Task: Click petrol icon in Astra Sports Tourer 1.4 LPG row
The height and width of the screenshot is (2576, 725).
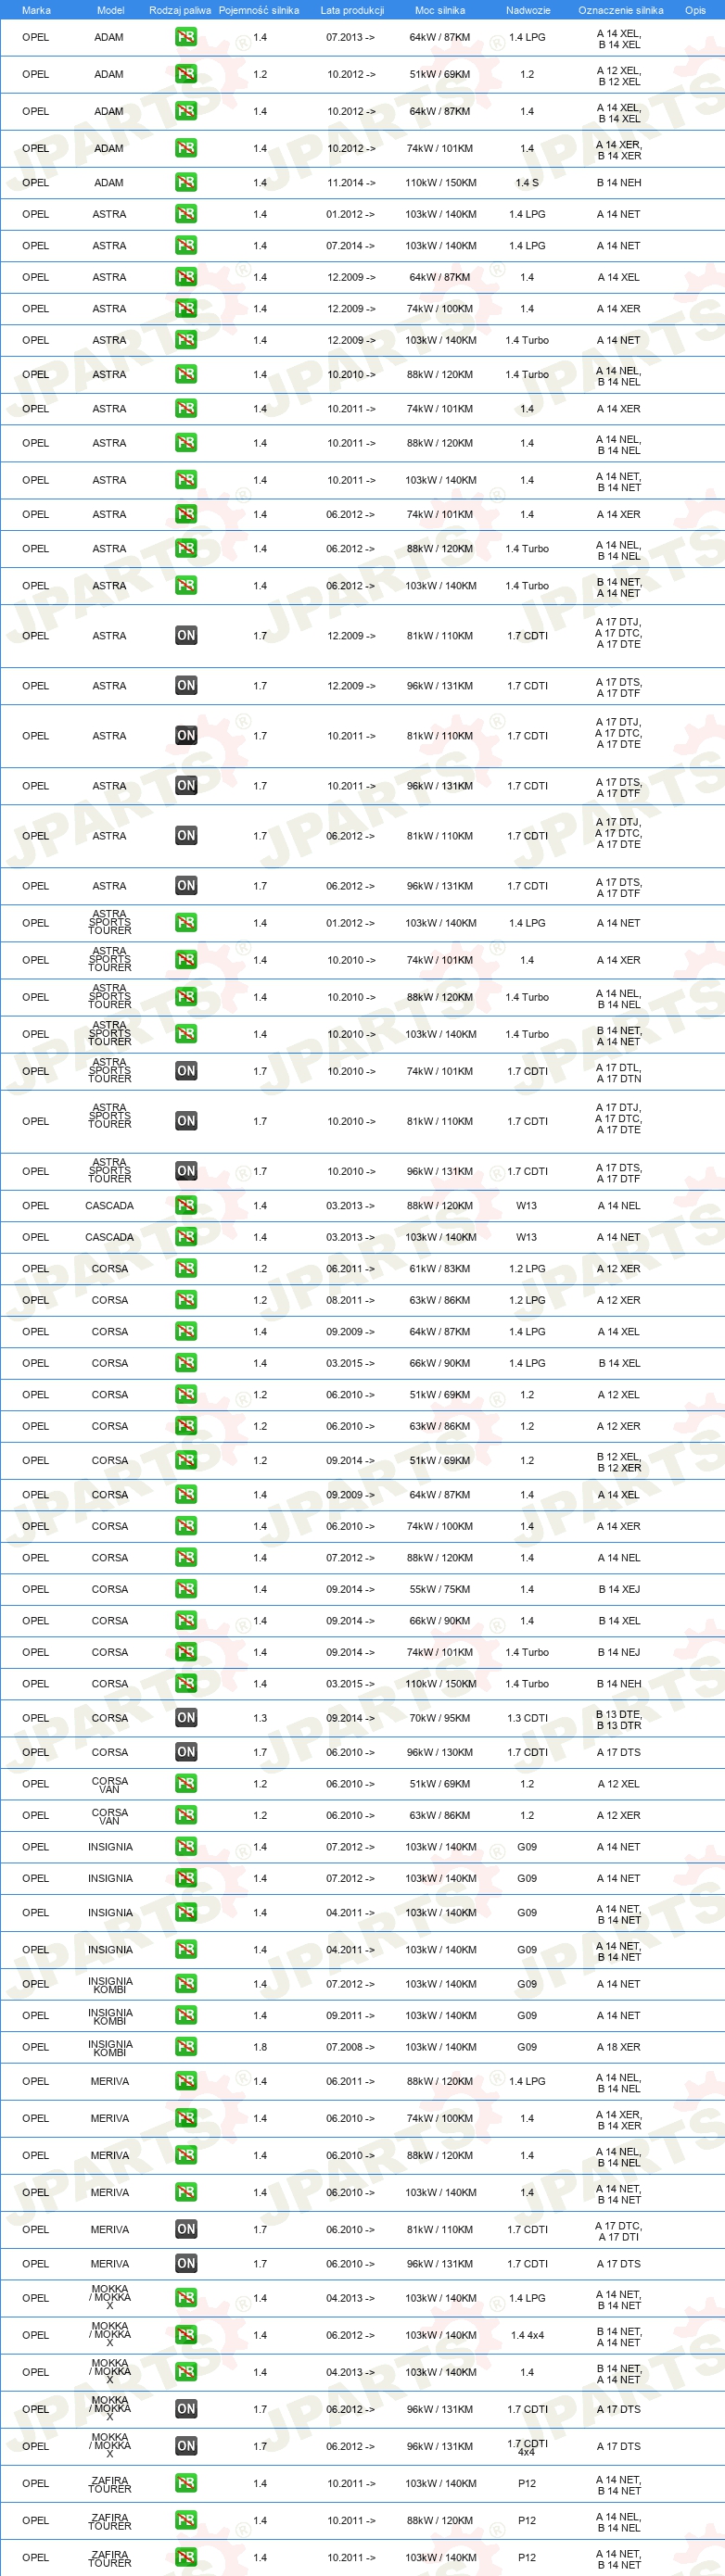Action: point(186,922)
